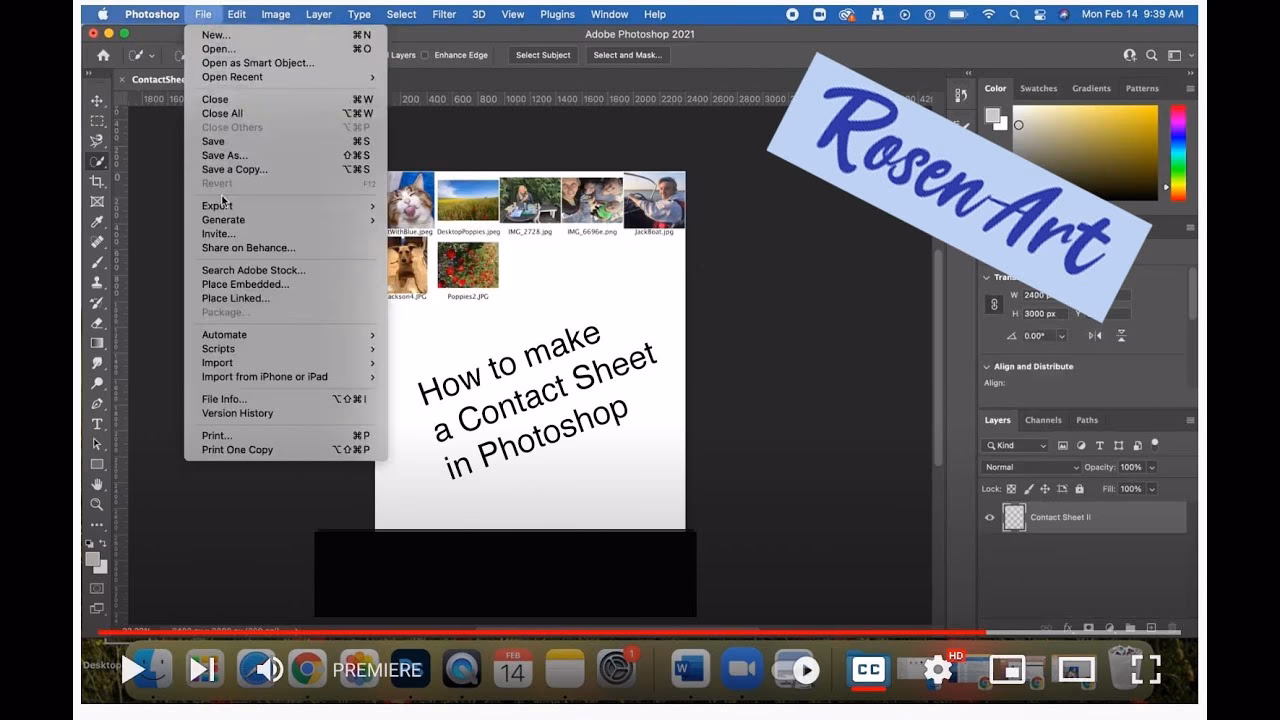Open Photoshop Home screen icon

(x=103, y=55)
